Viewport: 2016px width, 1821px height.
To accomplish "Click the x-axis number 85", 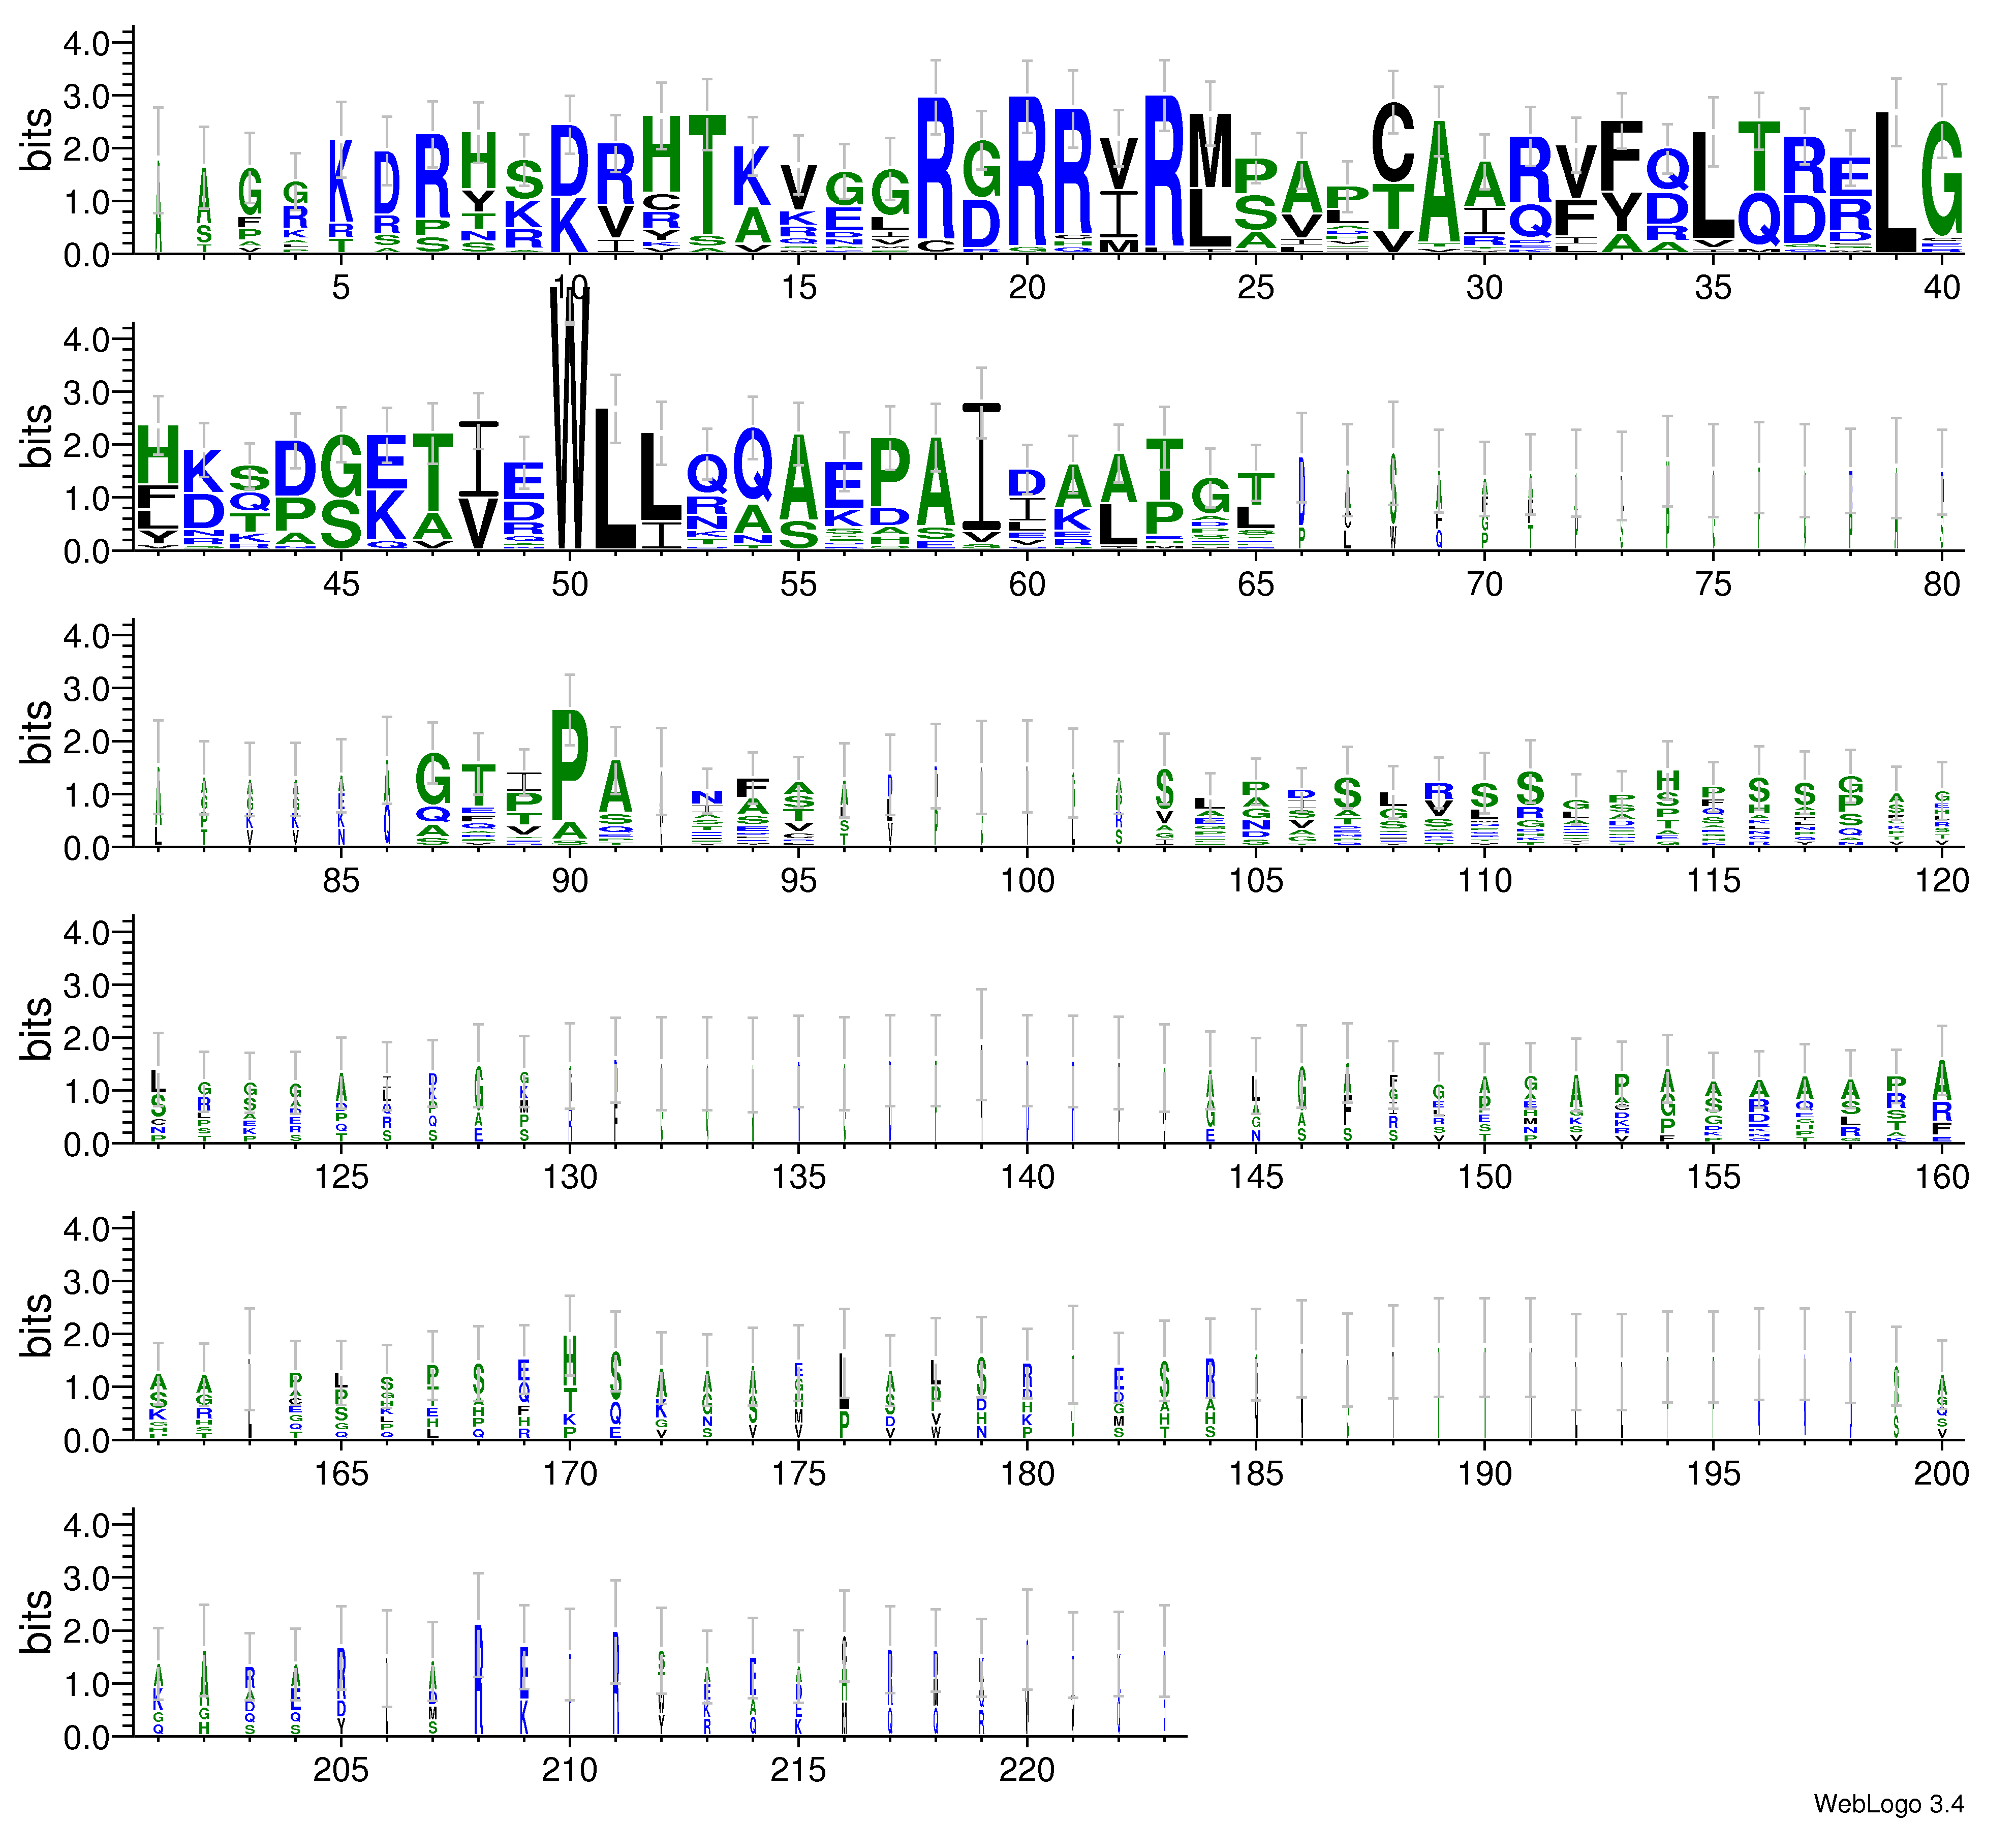I will click(341, 880).
